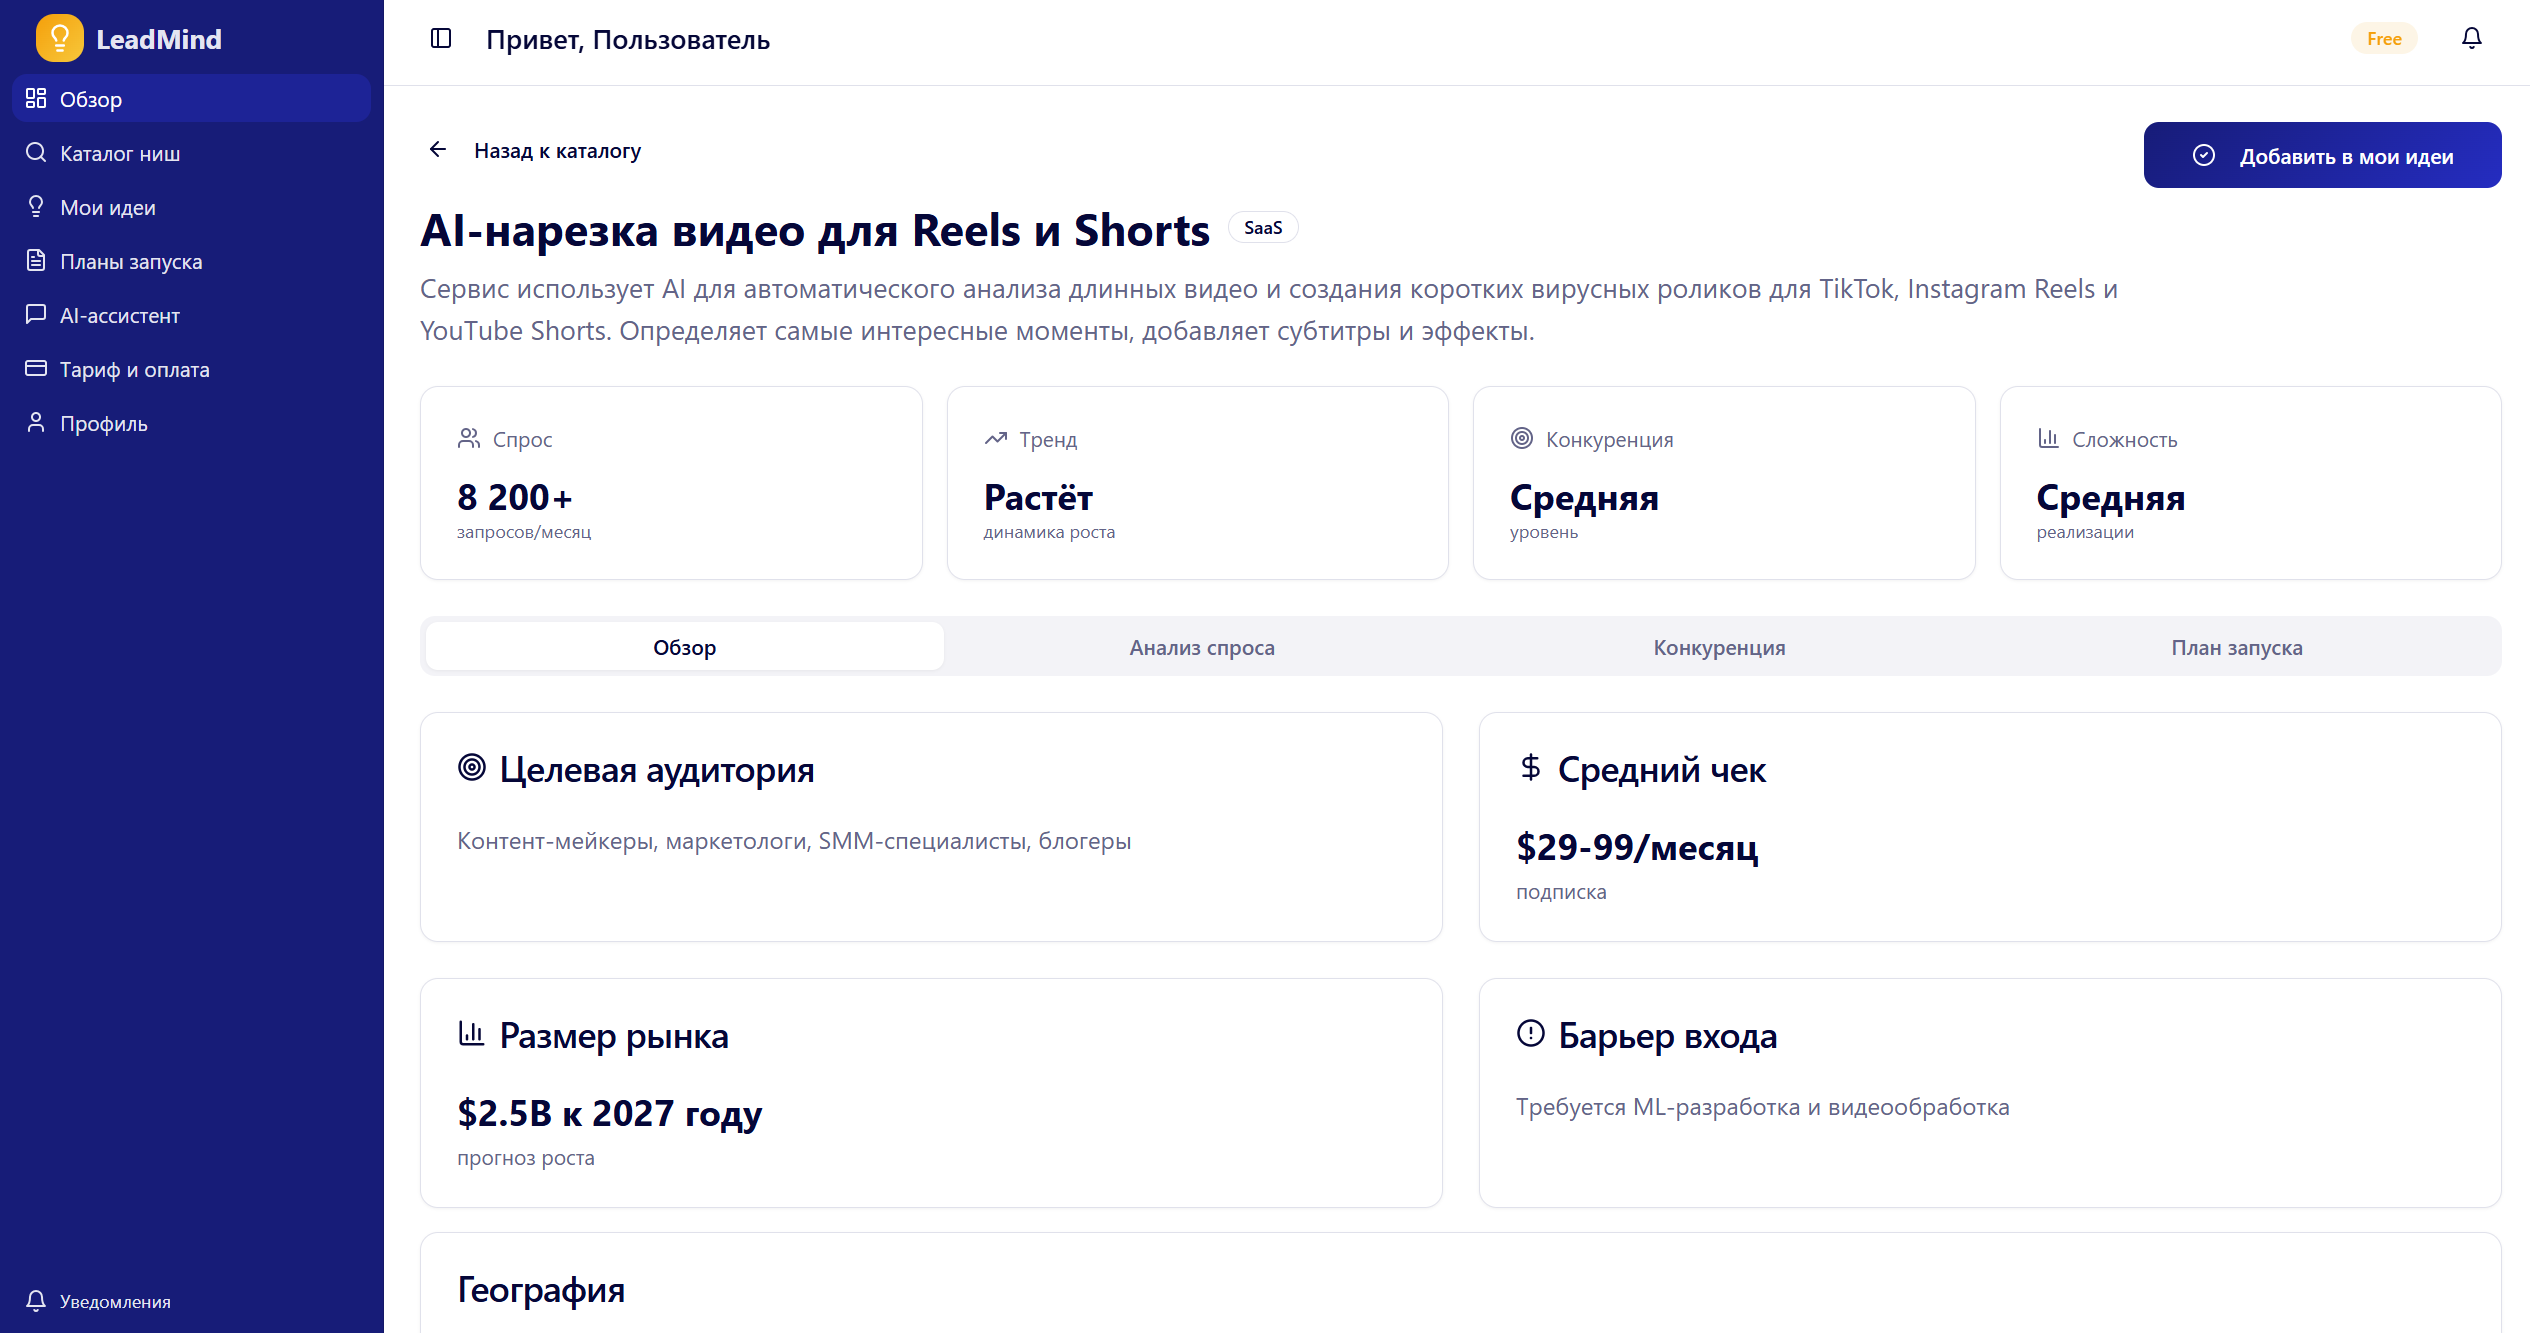Open Профиль via person icon
Screen dimensions: 2530x1333
(x=36, y=422)
